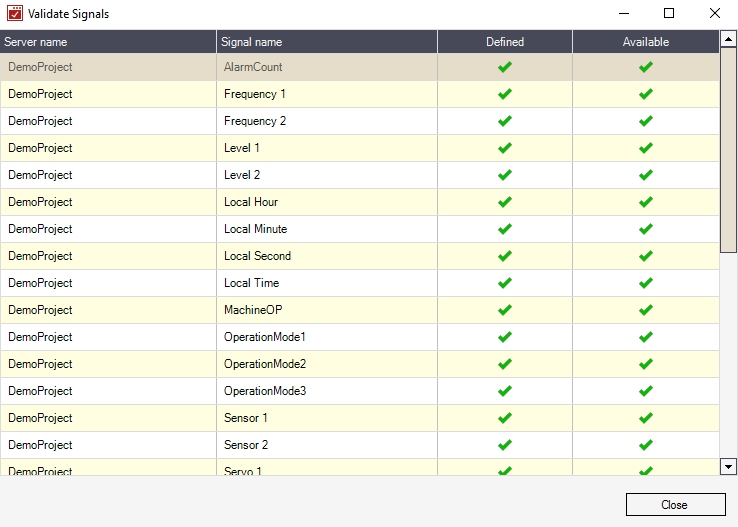This screenshot has width=738, height=527.
Task: Click the Available checkmark for Frequency 1
Action: tap(646, 94)
